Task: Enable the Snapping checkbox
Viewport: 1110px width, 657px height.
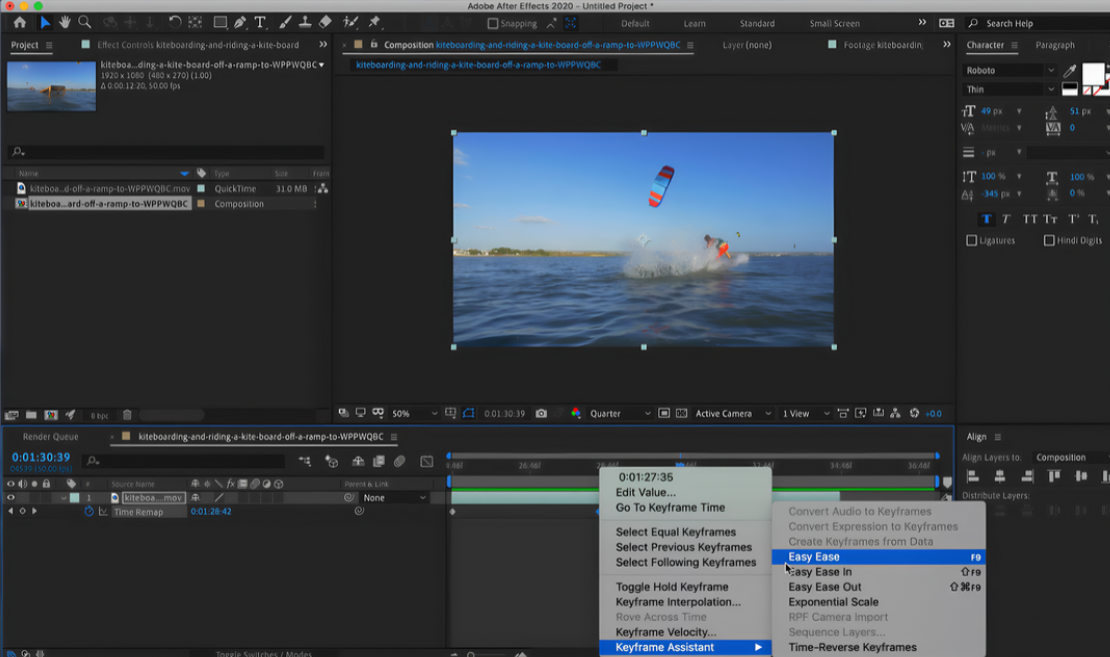Action: pyautogui.click(x=493, y=23)
